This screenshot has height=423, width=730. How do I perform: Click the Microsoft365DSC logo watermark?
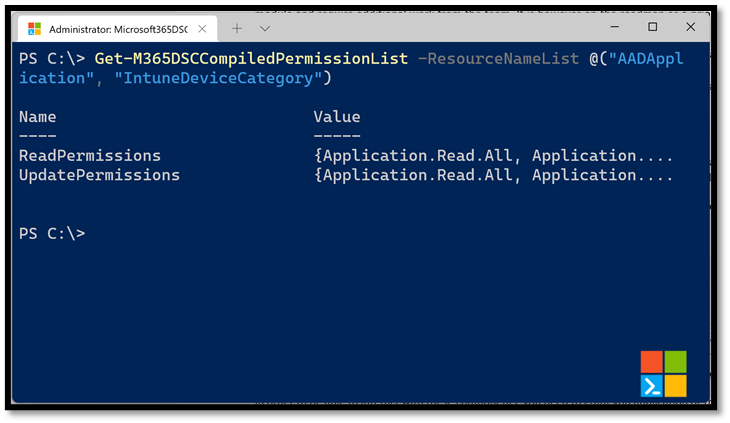coord(663,374)
